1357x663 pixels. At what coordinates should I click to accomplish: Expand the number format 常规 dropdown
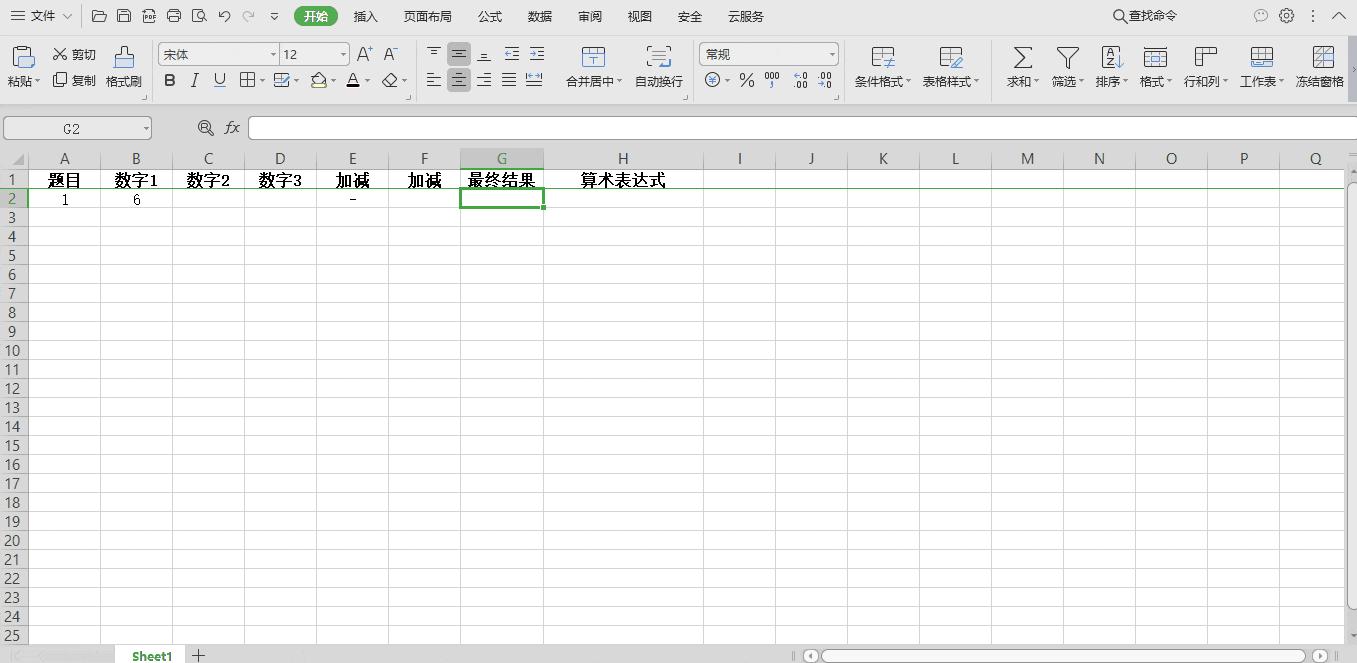coord(831,54)
